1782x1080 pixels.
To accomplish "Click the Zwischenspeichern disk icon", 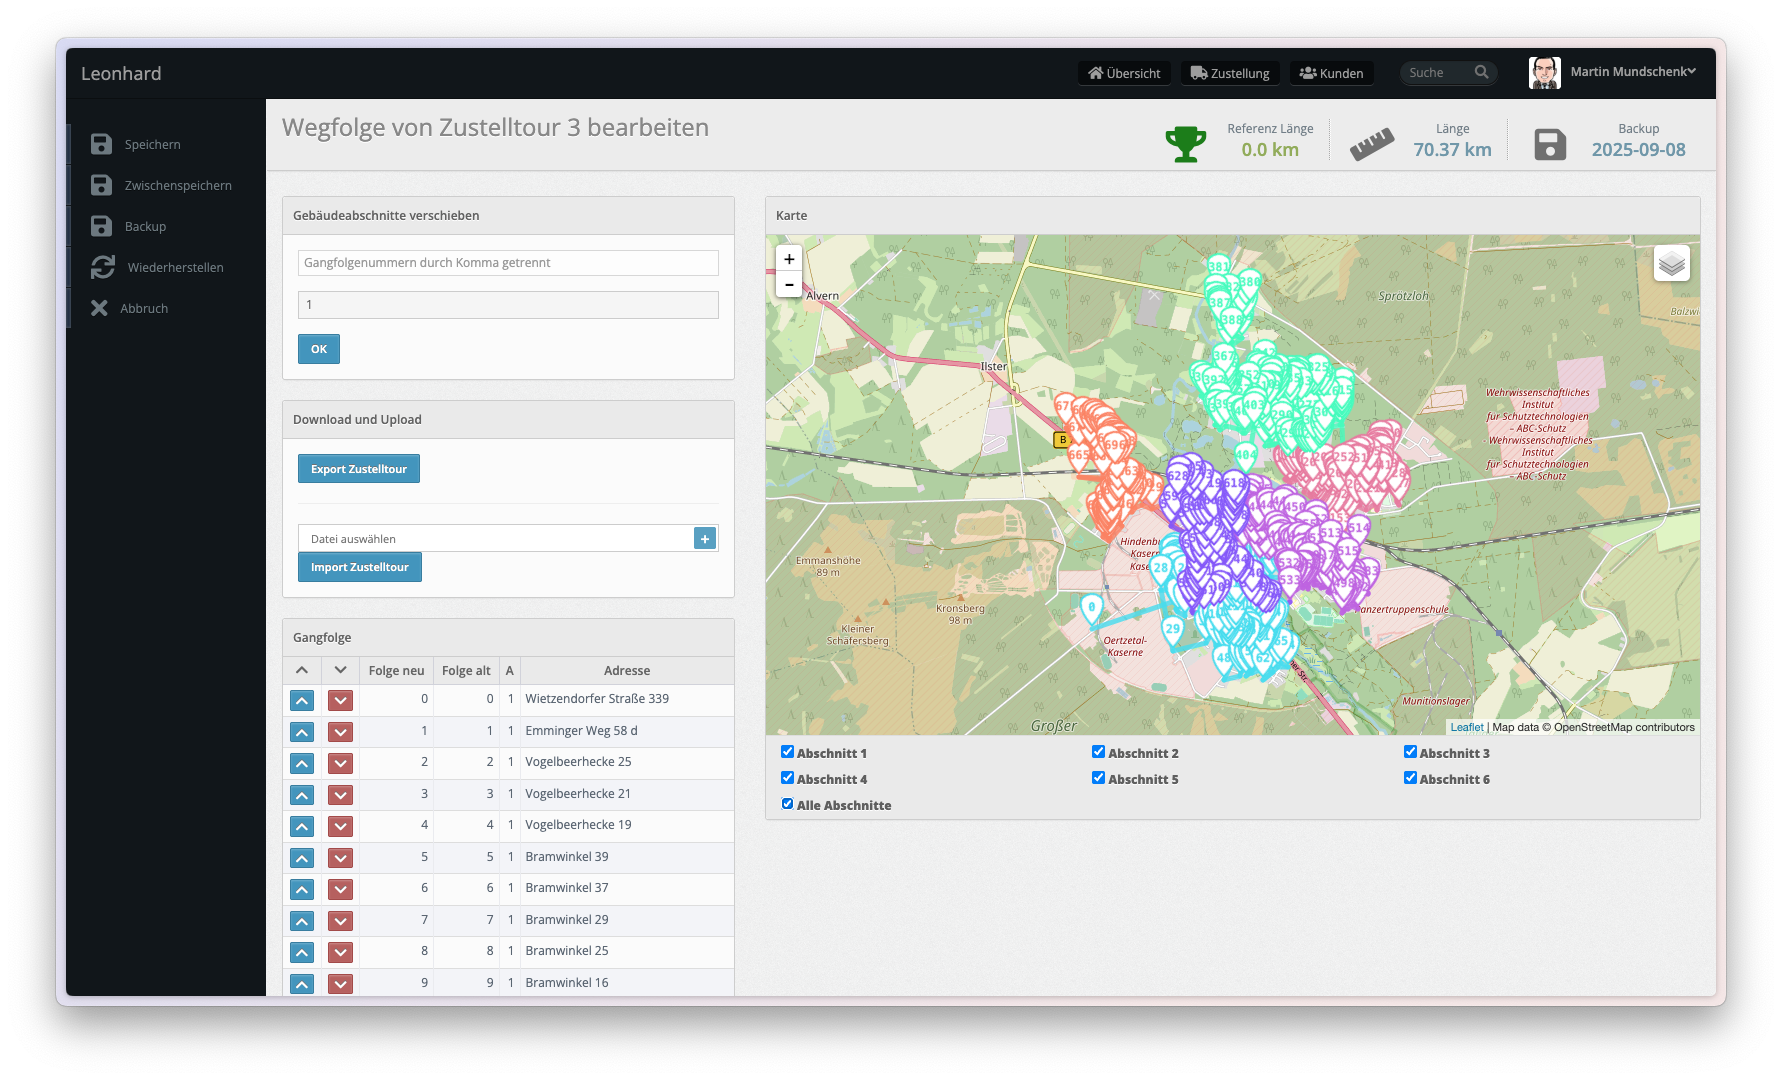I will click(101, 185).
